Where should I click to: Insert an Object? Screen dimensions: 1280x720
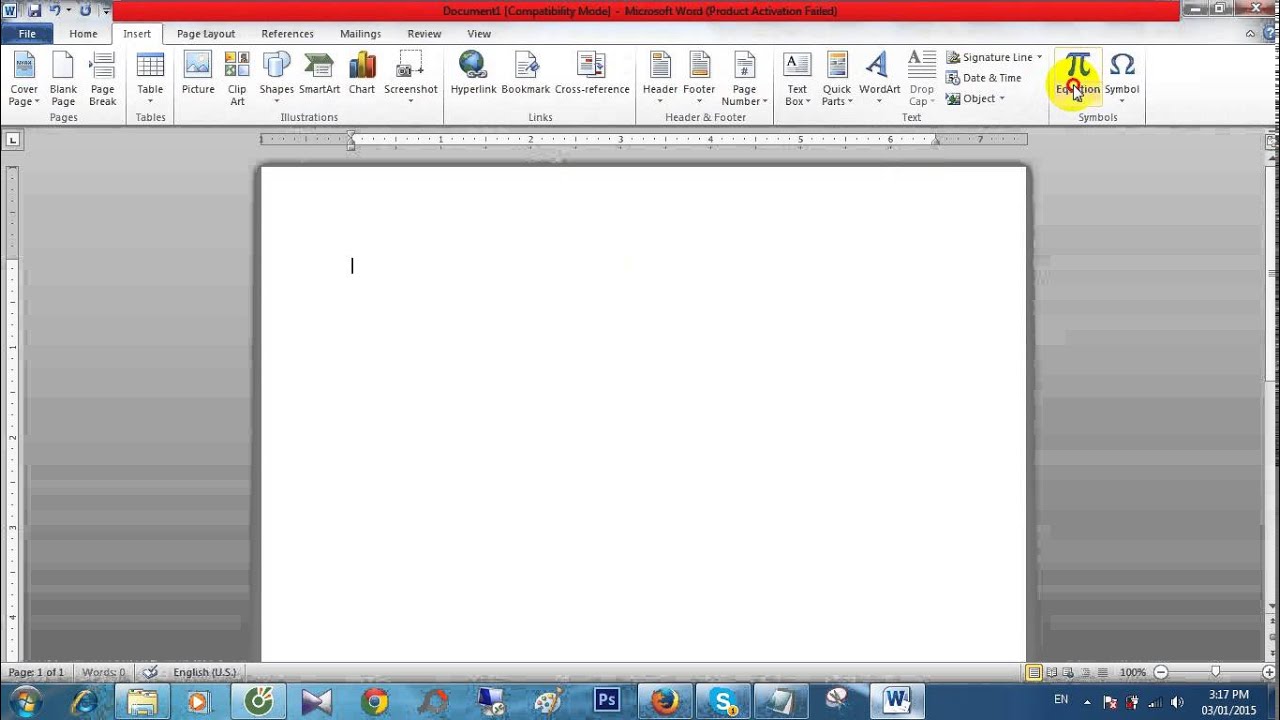[971, 98]
